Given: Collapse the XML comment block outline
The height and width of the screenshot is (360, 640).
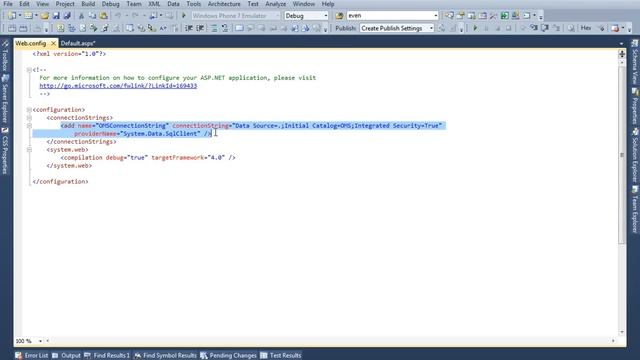Looking at the screenshot, I should point(29,70).
